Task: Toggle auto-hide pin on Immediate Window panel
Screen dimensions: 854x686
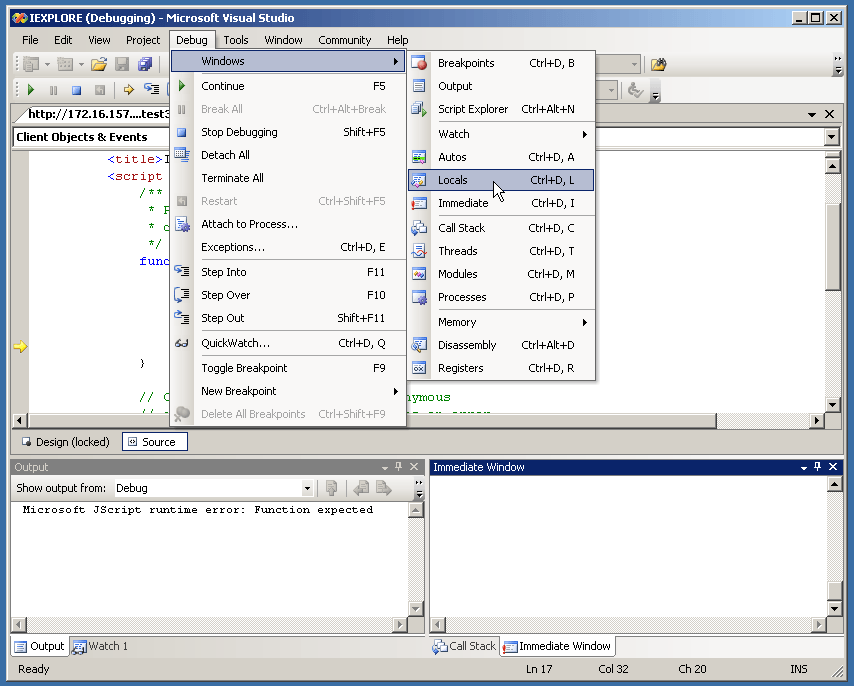Action: tap(818, 467)
